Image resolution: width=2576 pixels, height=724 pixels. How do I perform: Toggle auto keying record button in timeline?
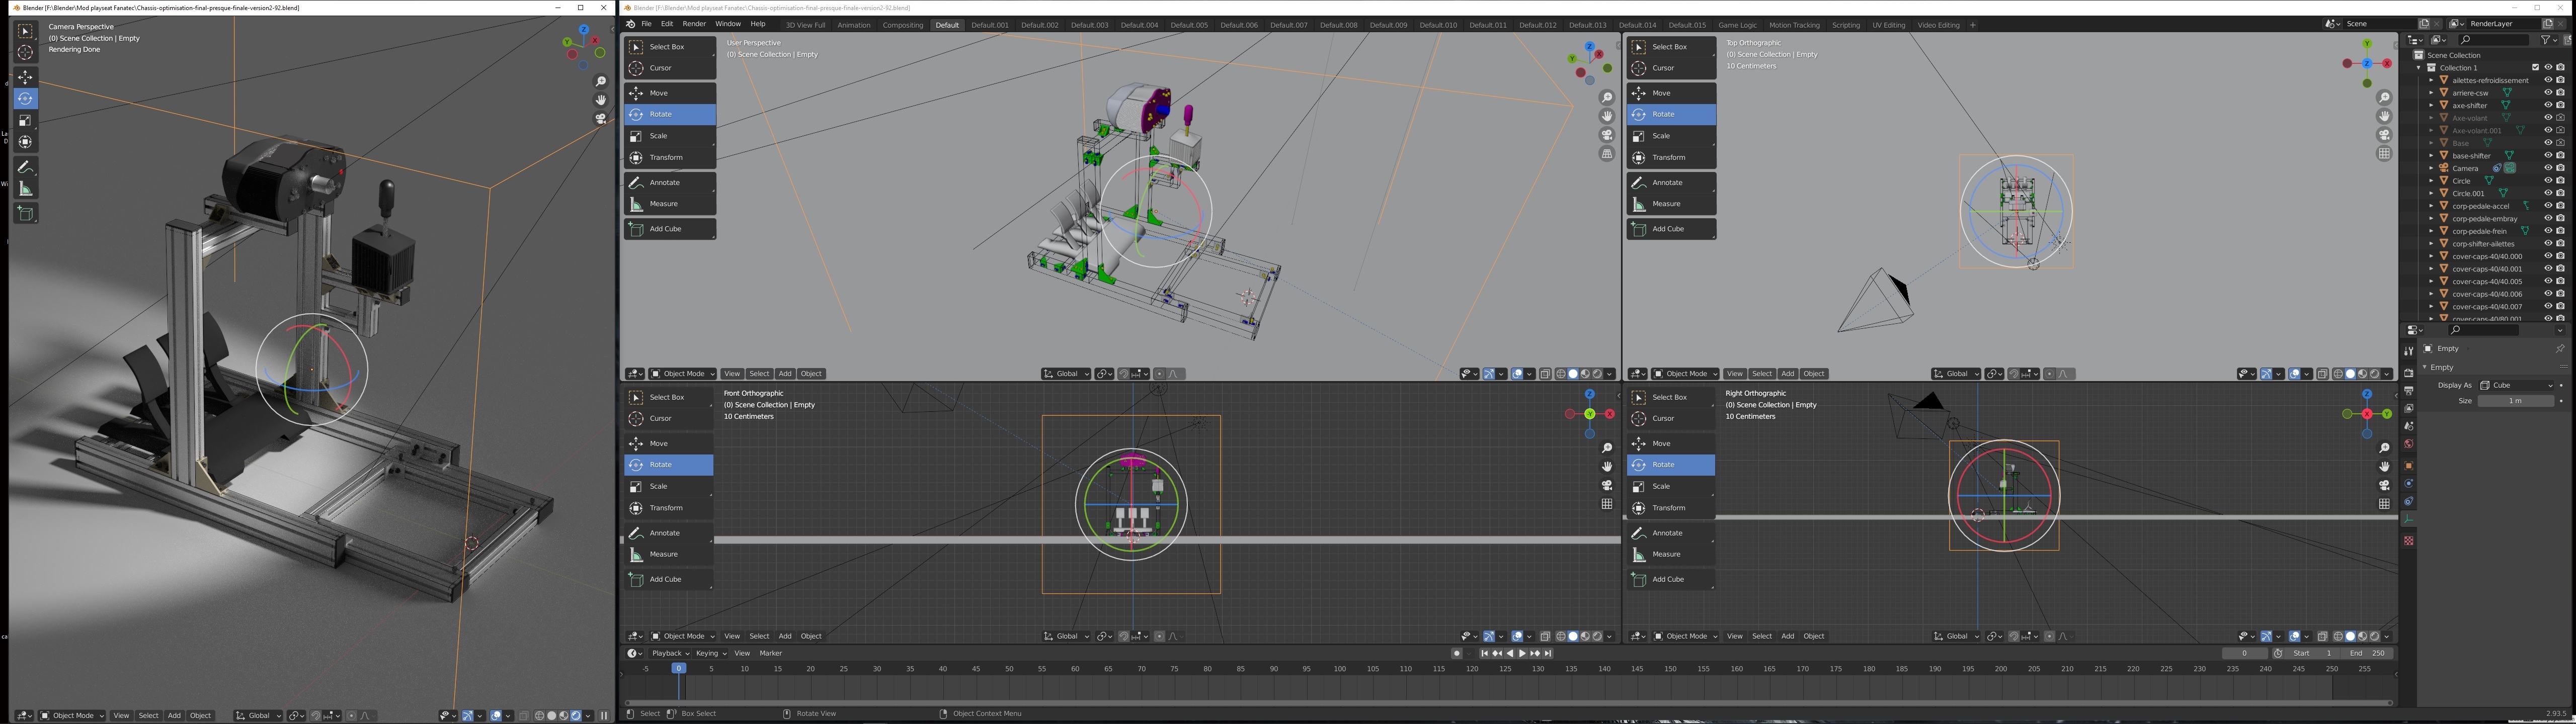point(1457,654)
